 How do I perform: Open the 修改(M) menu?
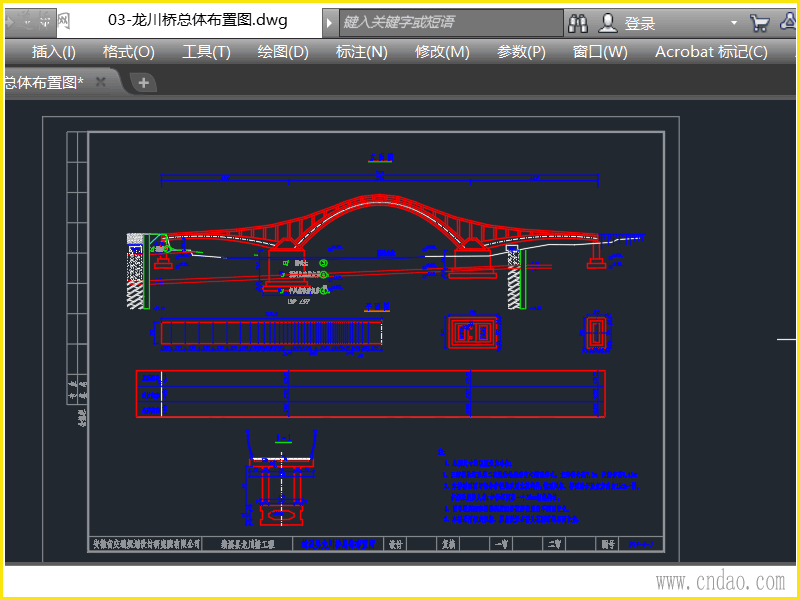coord(442,52)
